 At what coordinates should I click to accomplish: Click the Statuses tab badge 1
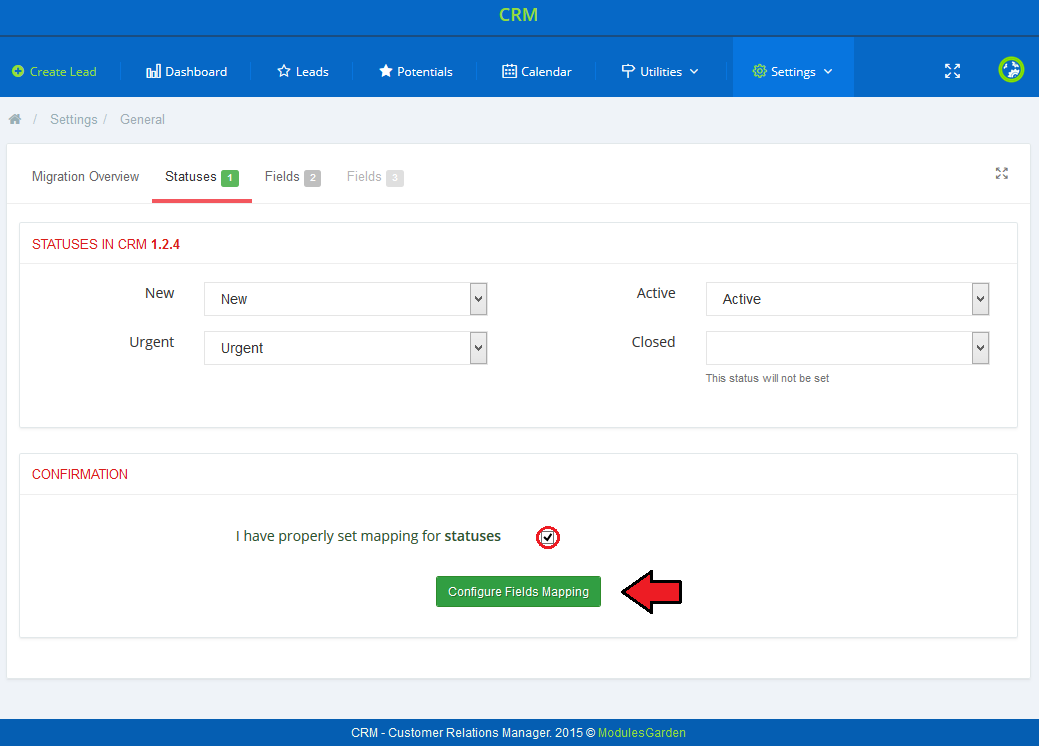tap(230, 178)
